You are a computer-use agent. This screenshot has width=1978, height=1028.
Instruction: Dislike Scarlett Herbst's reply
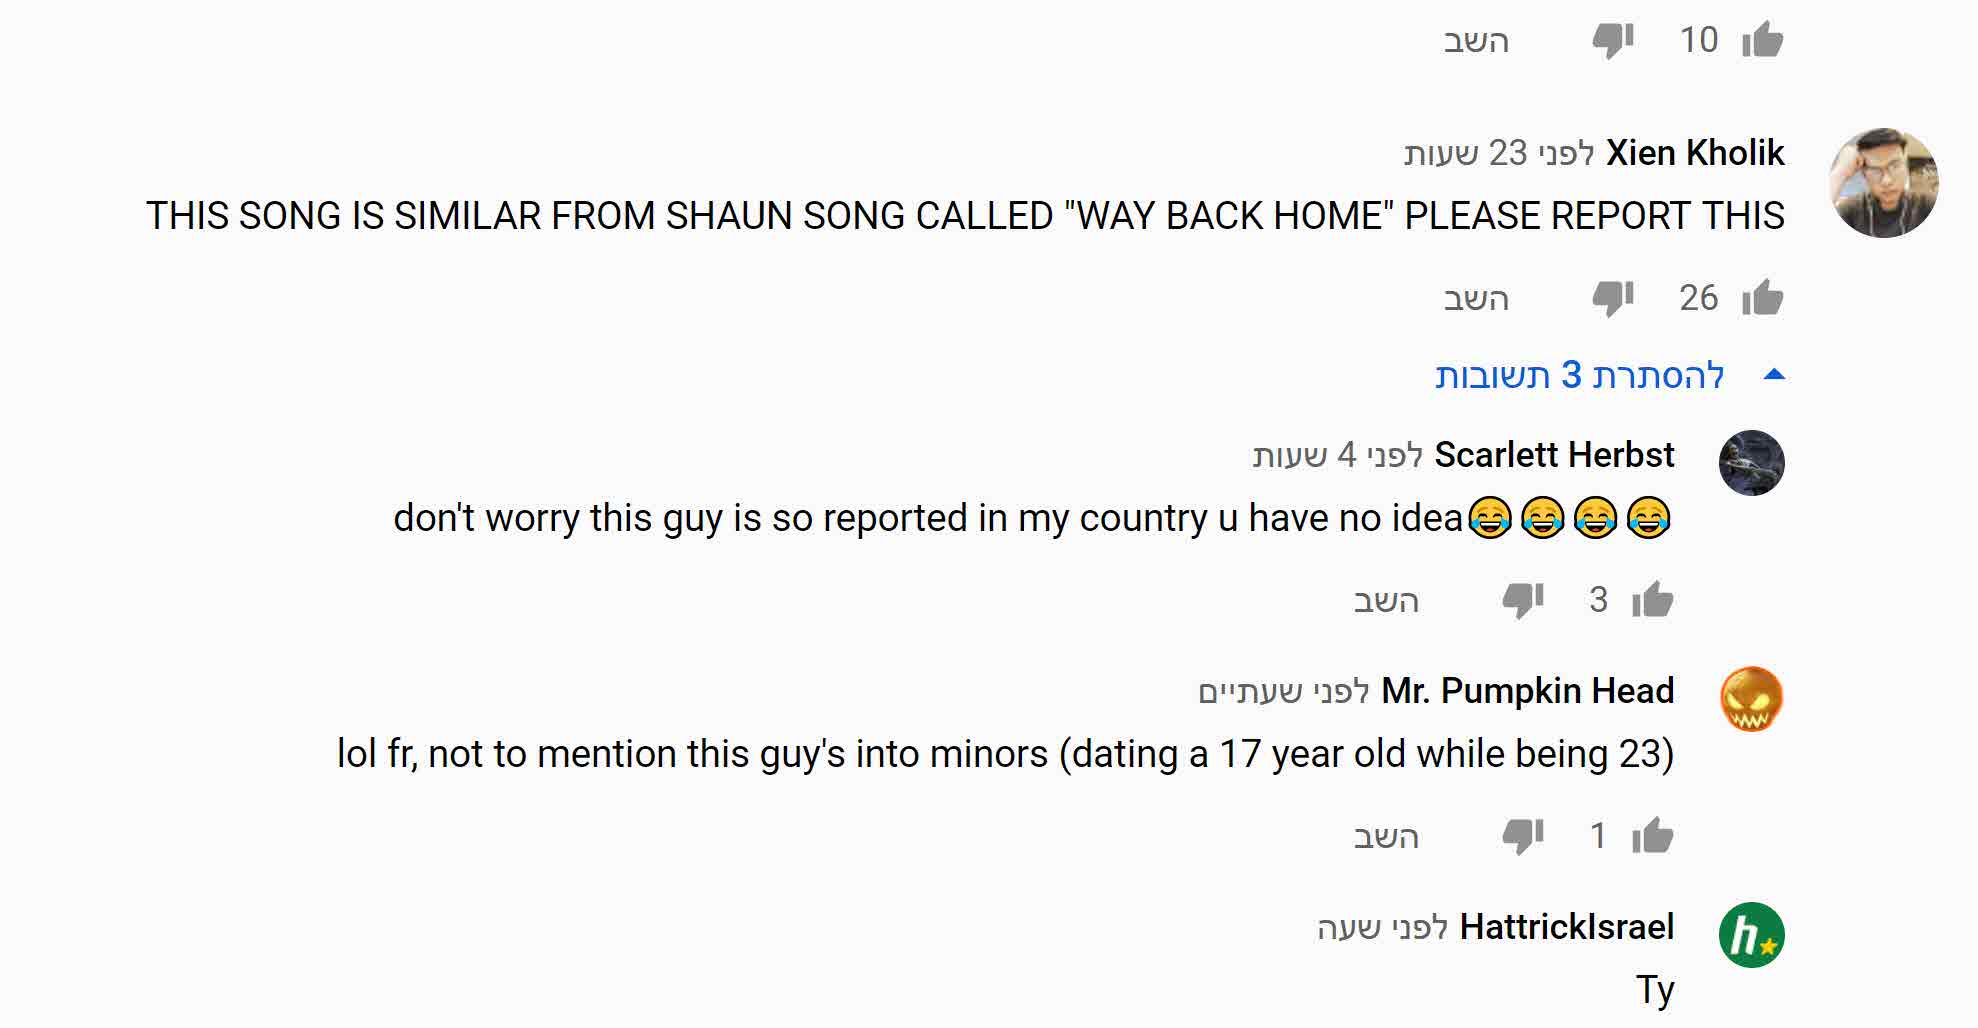[1522, 600]
